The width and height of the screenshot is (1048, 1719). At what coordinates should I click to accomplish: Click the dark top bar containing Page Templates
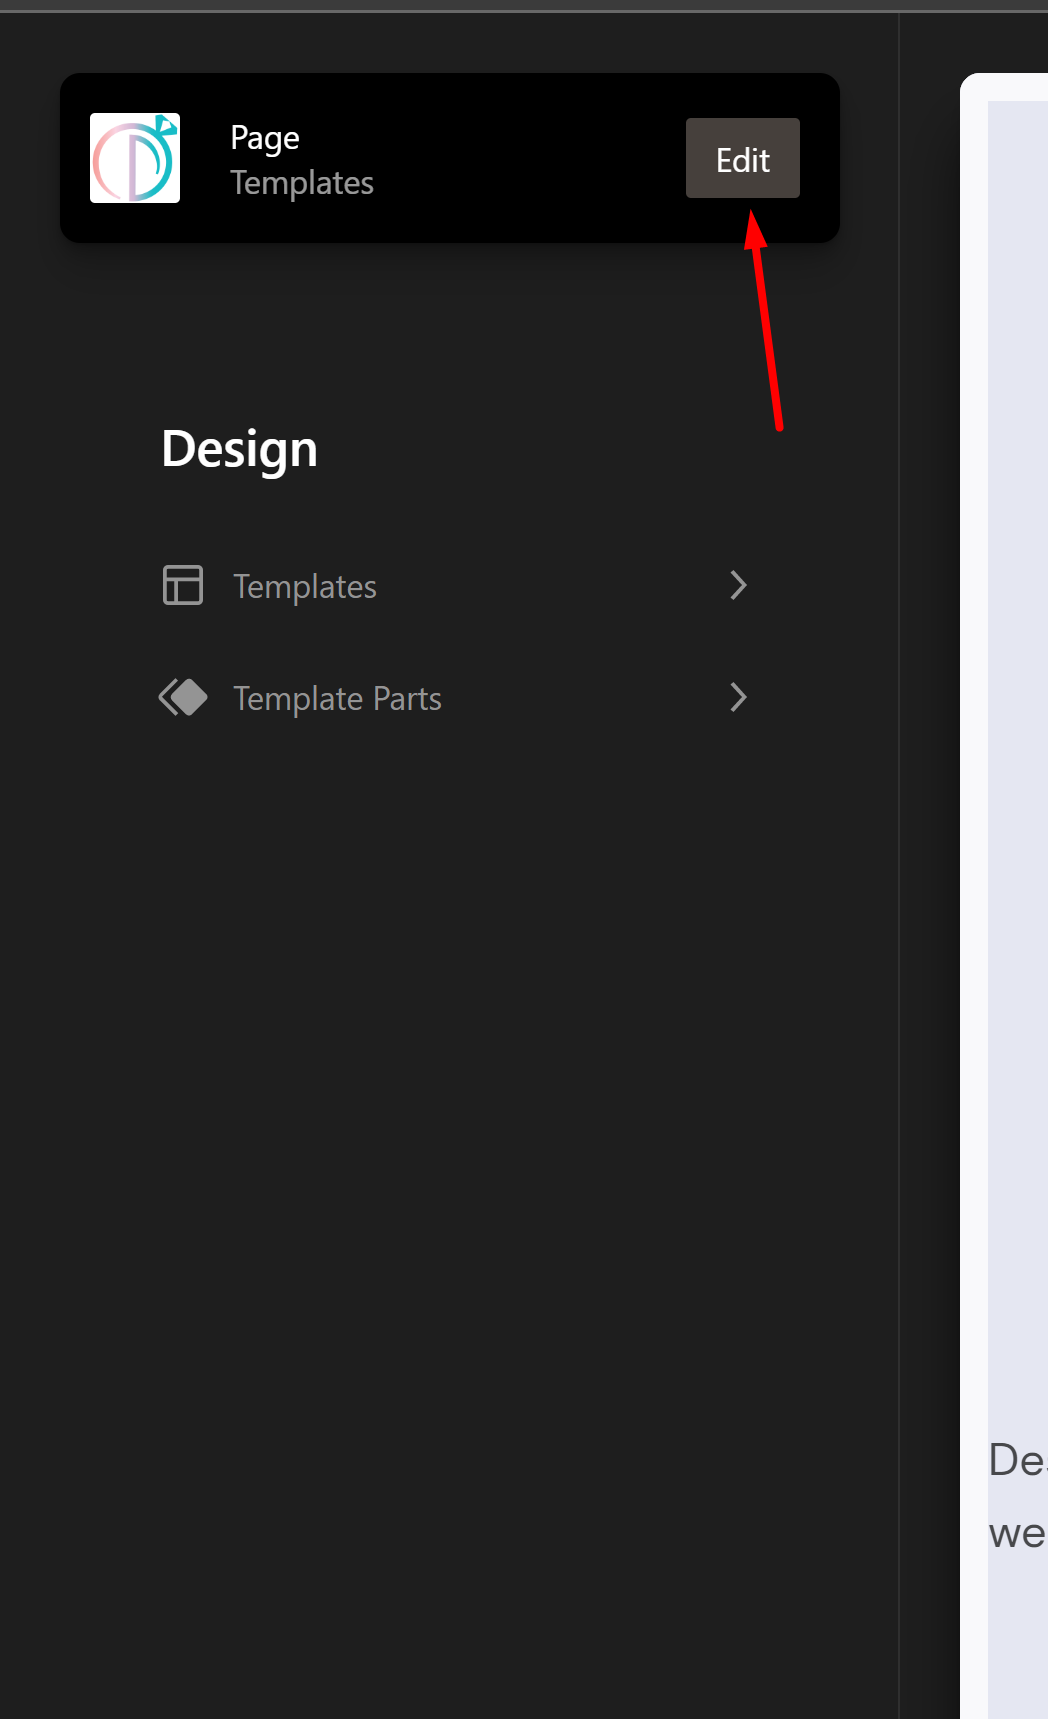click(450, 158)
